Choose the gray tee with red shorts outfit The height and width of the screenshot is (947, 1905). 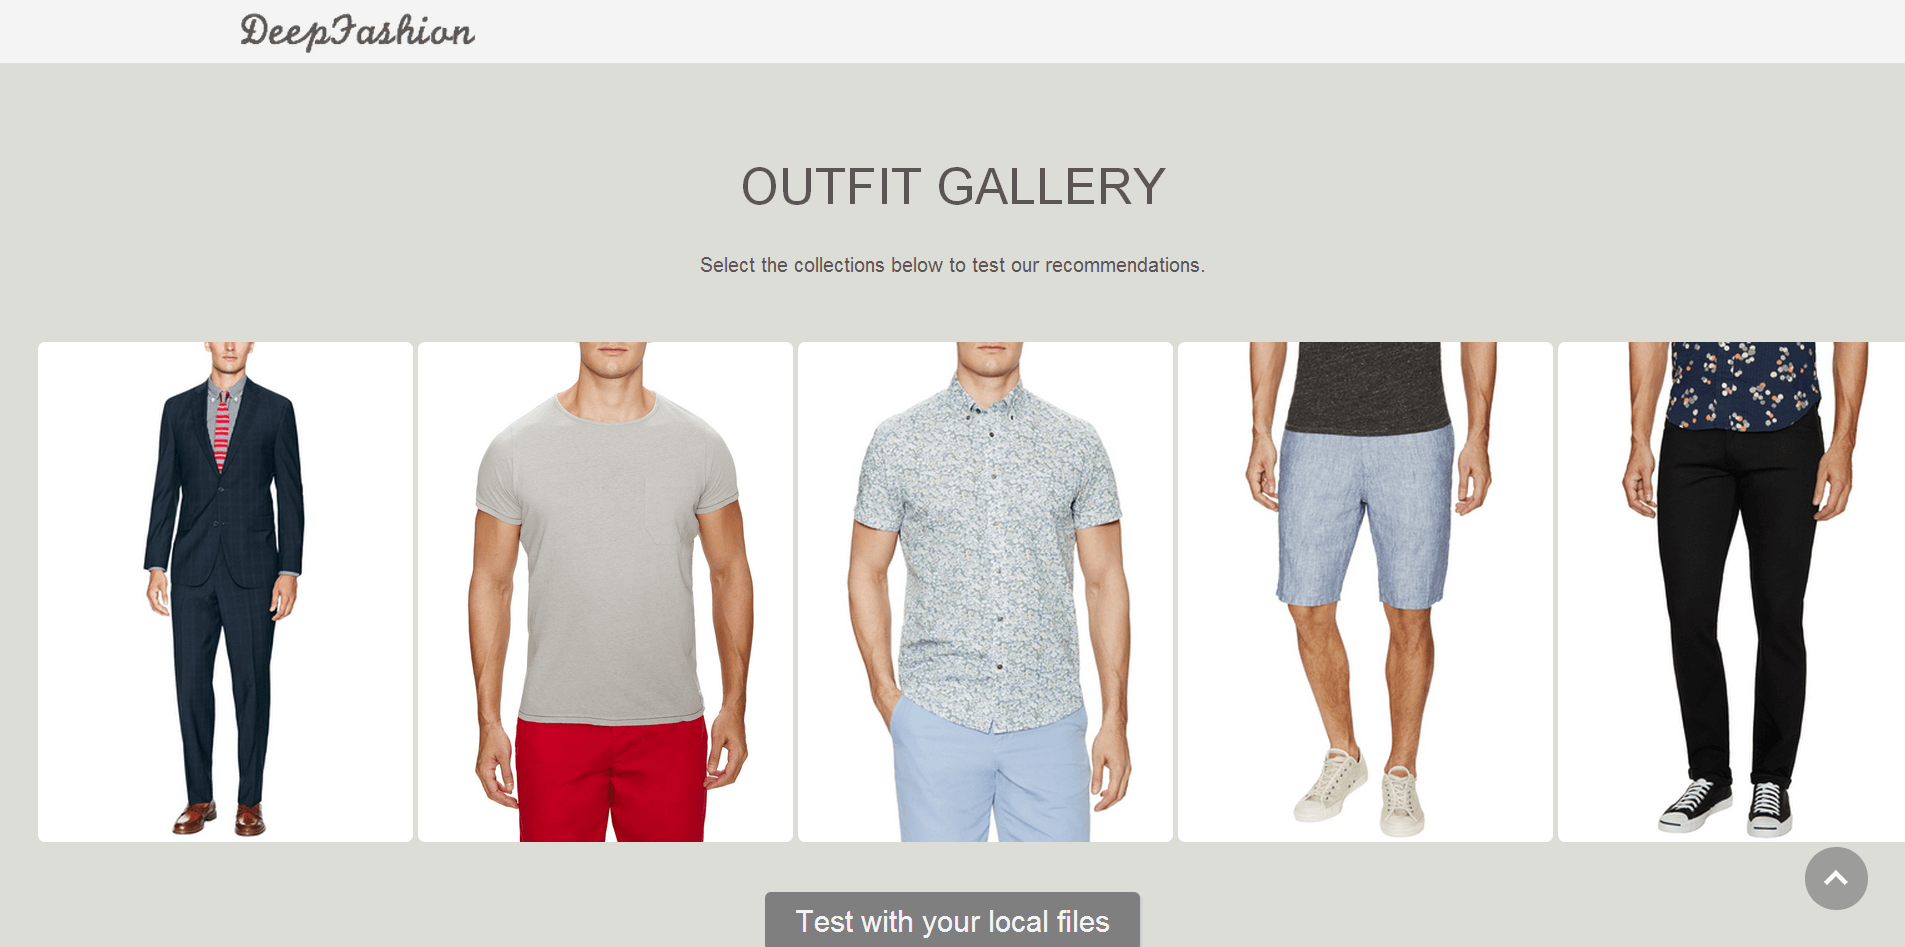tap(605, 592)
